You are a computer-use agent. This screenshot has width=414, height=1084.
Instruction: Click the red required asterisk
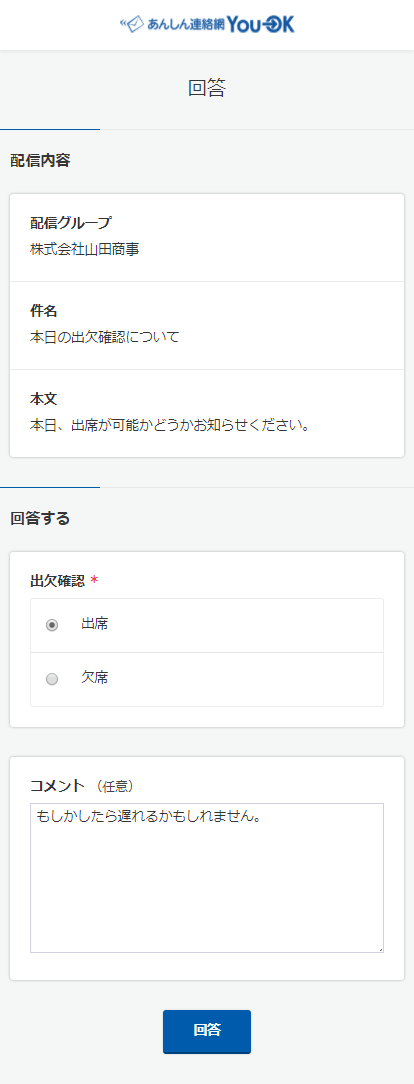(95, 581)
